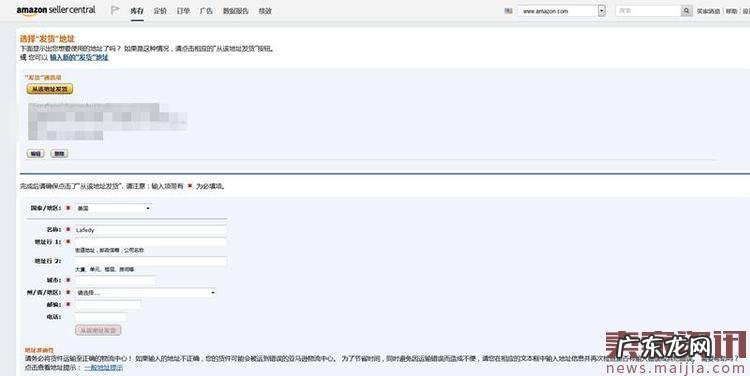Open the 定价 (Pricing) menu
Image resolution: width=750 pixels, height=376 pixels.
click(x=160, y=11)
